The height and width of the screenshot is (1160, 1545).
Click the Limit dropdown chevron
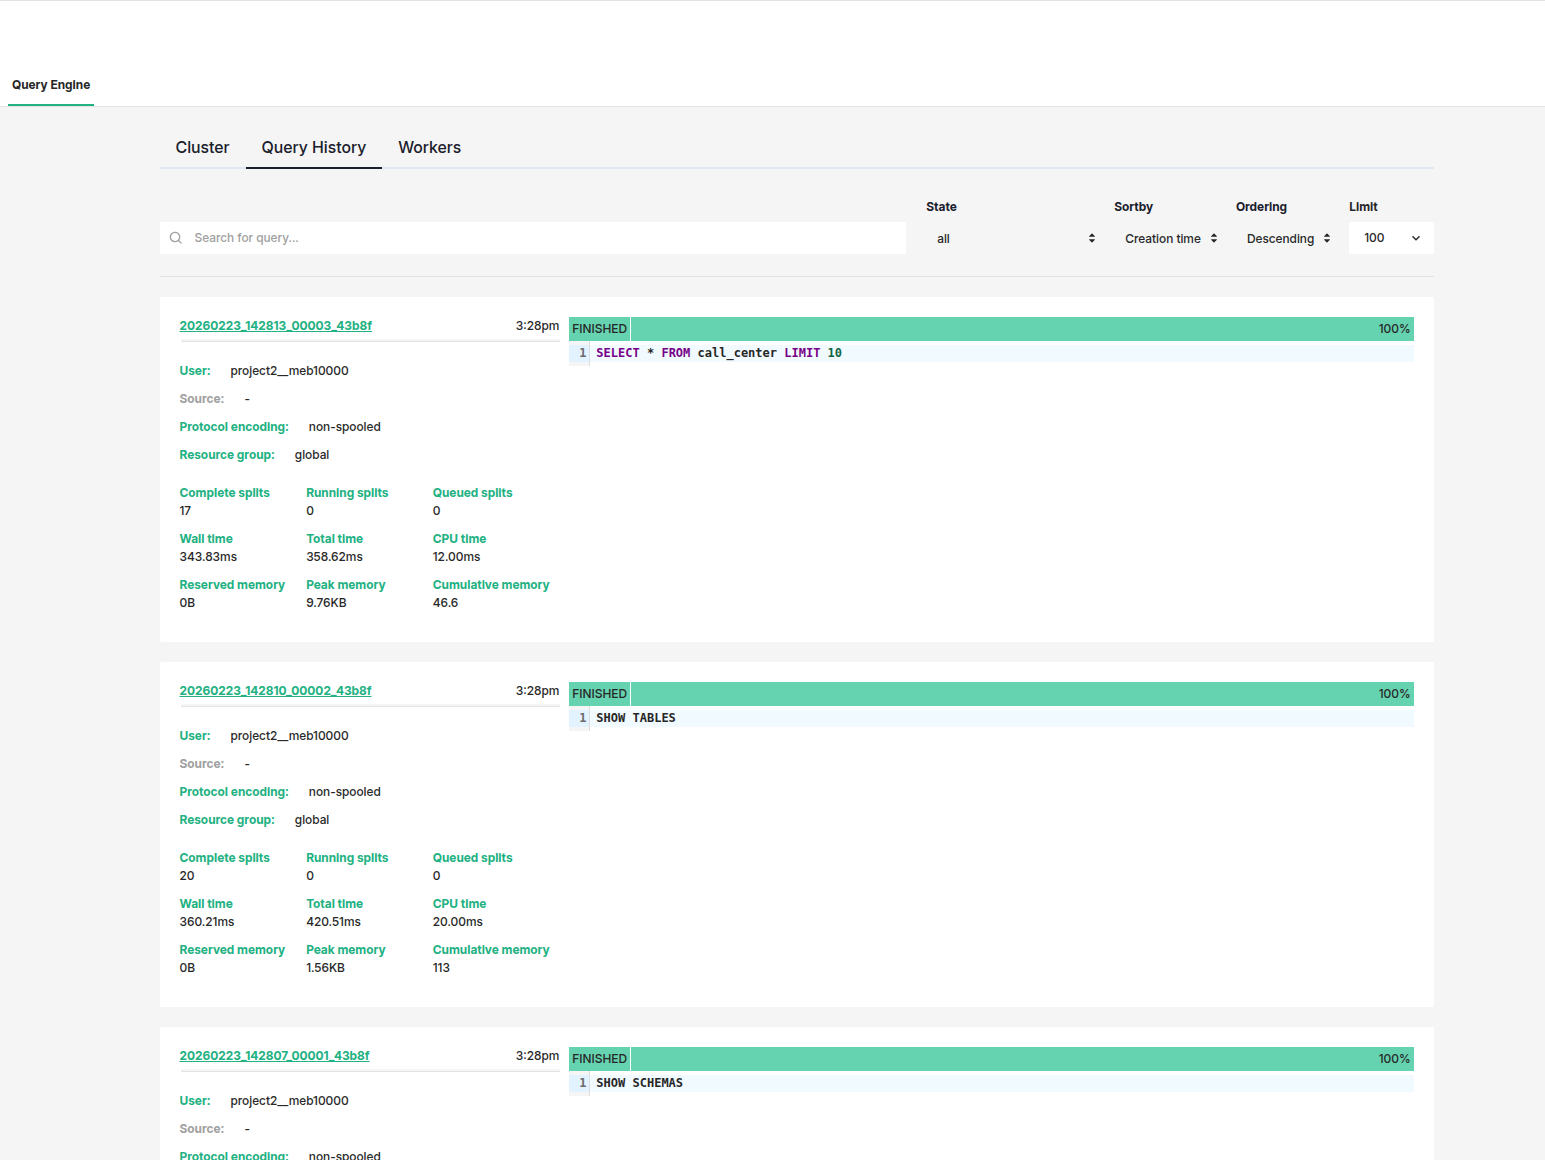coord(1415,238)
